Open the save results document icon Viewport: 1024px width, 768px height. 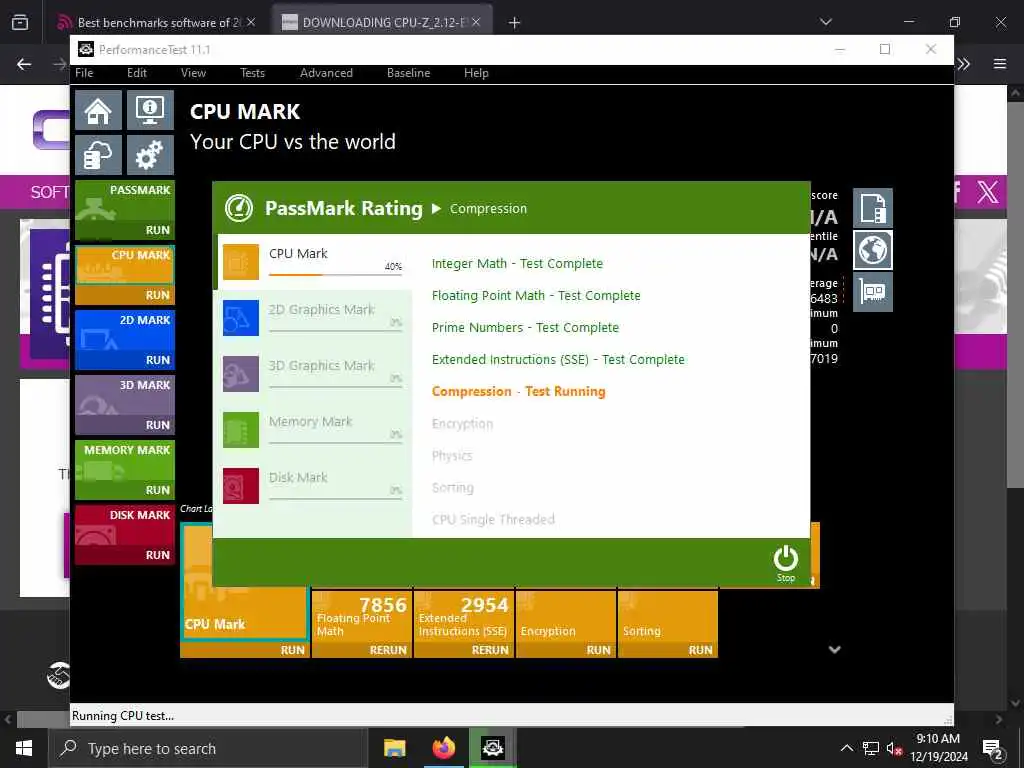coord(872,208)
